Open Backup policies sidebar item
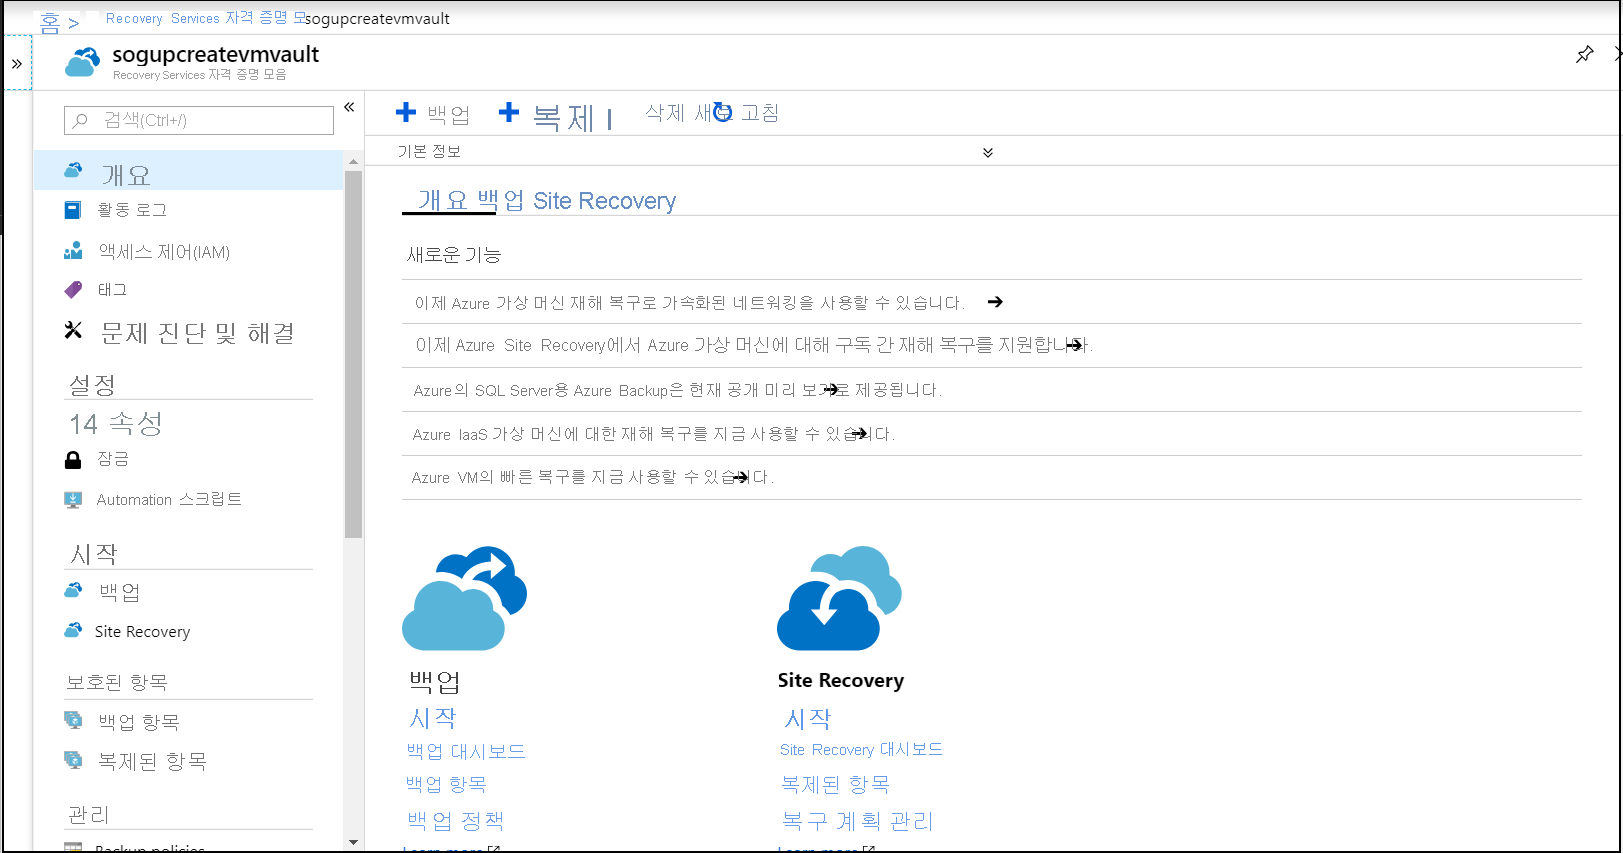The image size is (1623, 853). [150, 847]
